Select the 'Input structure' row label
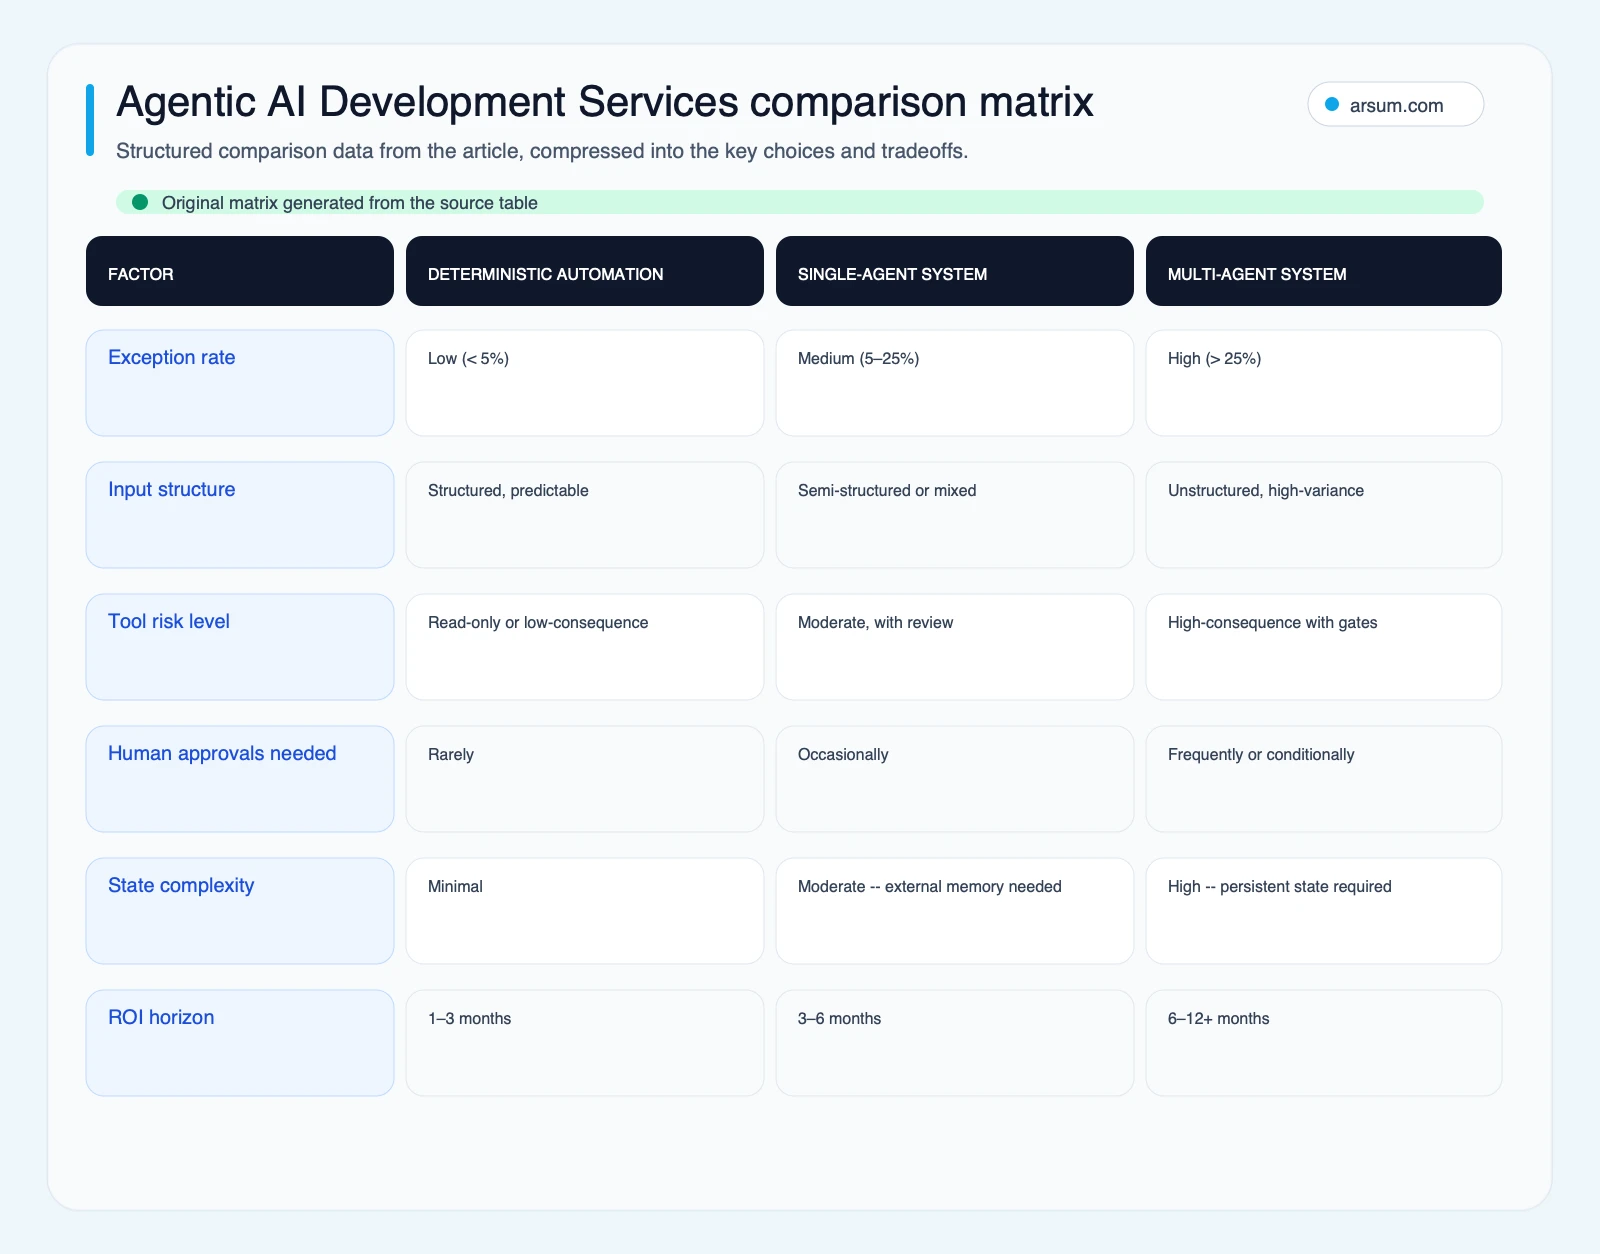 (240, 515)
